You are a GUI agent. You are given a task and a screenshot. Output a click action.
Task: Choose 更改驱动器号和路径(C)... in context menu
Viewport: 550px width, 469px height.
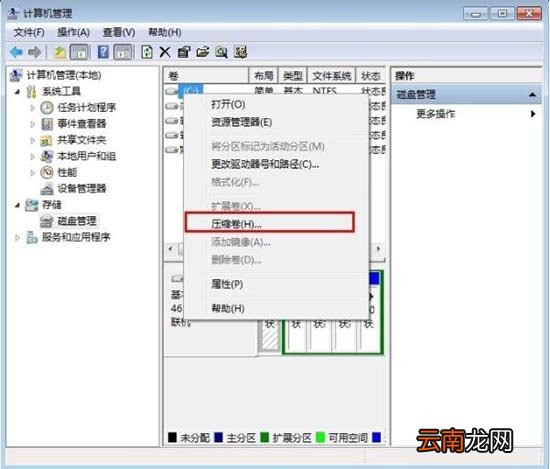click(x=277, y=164)
